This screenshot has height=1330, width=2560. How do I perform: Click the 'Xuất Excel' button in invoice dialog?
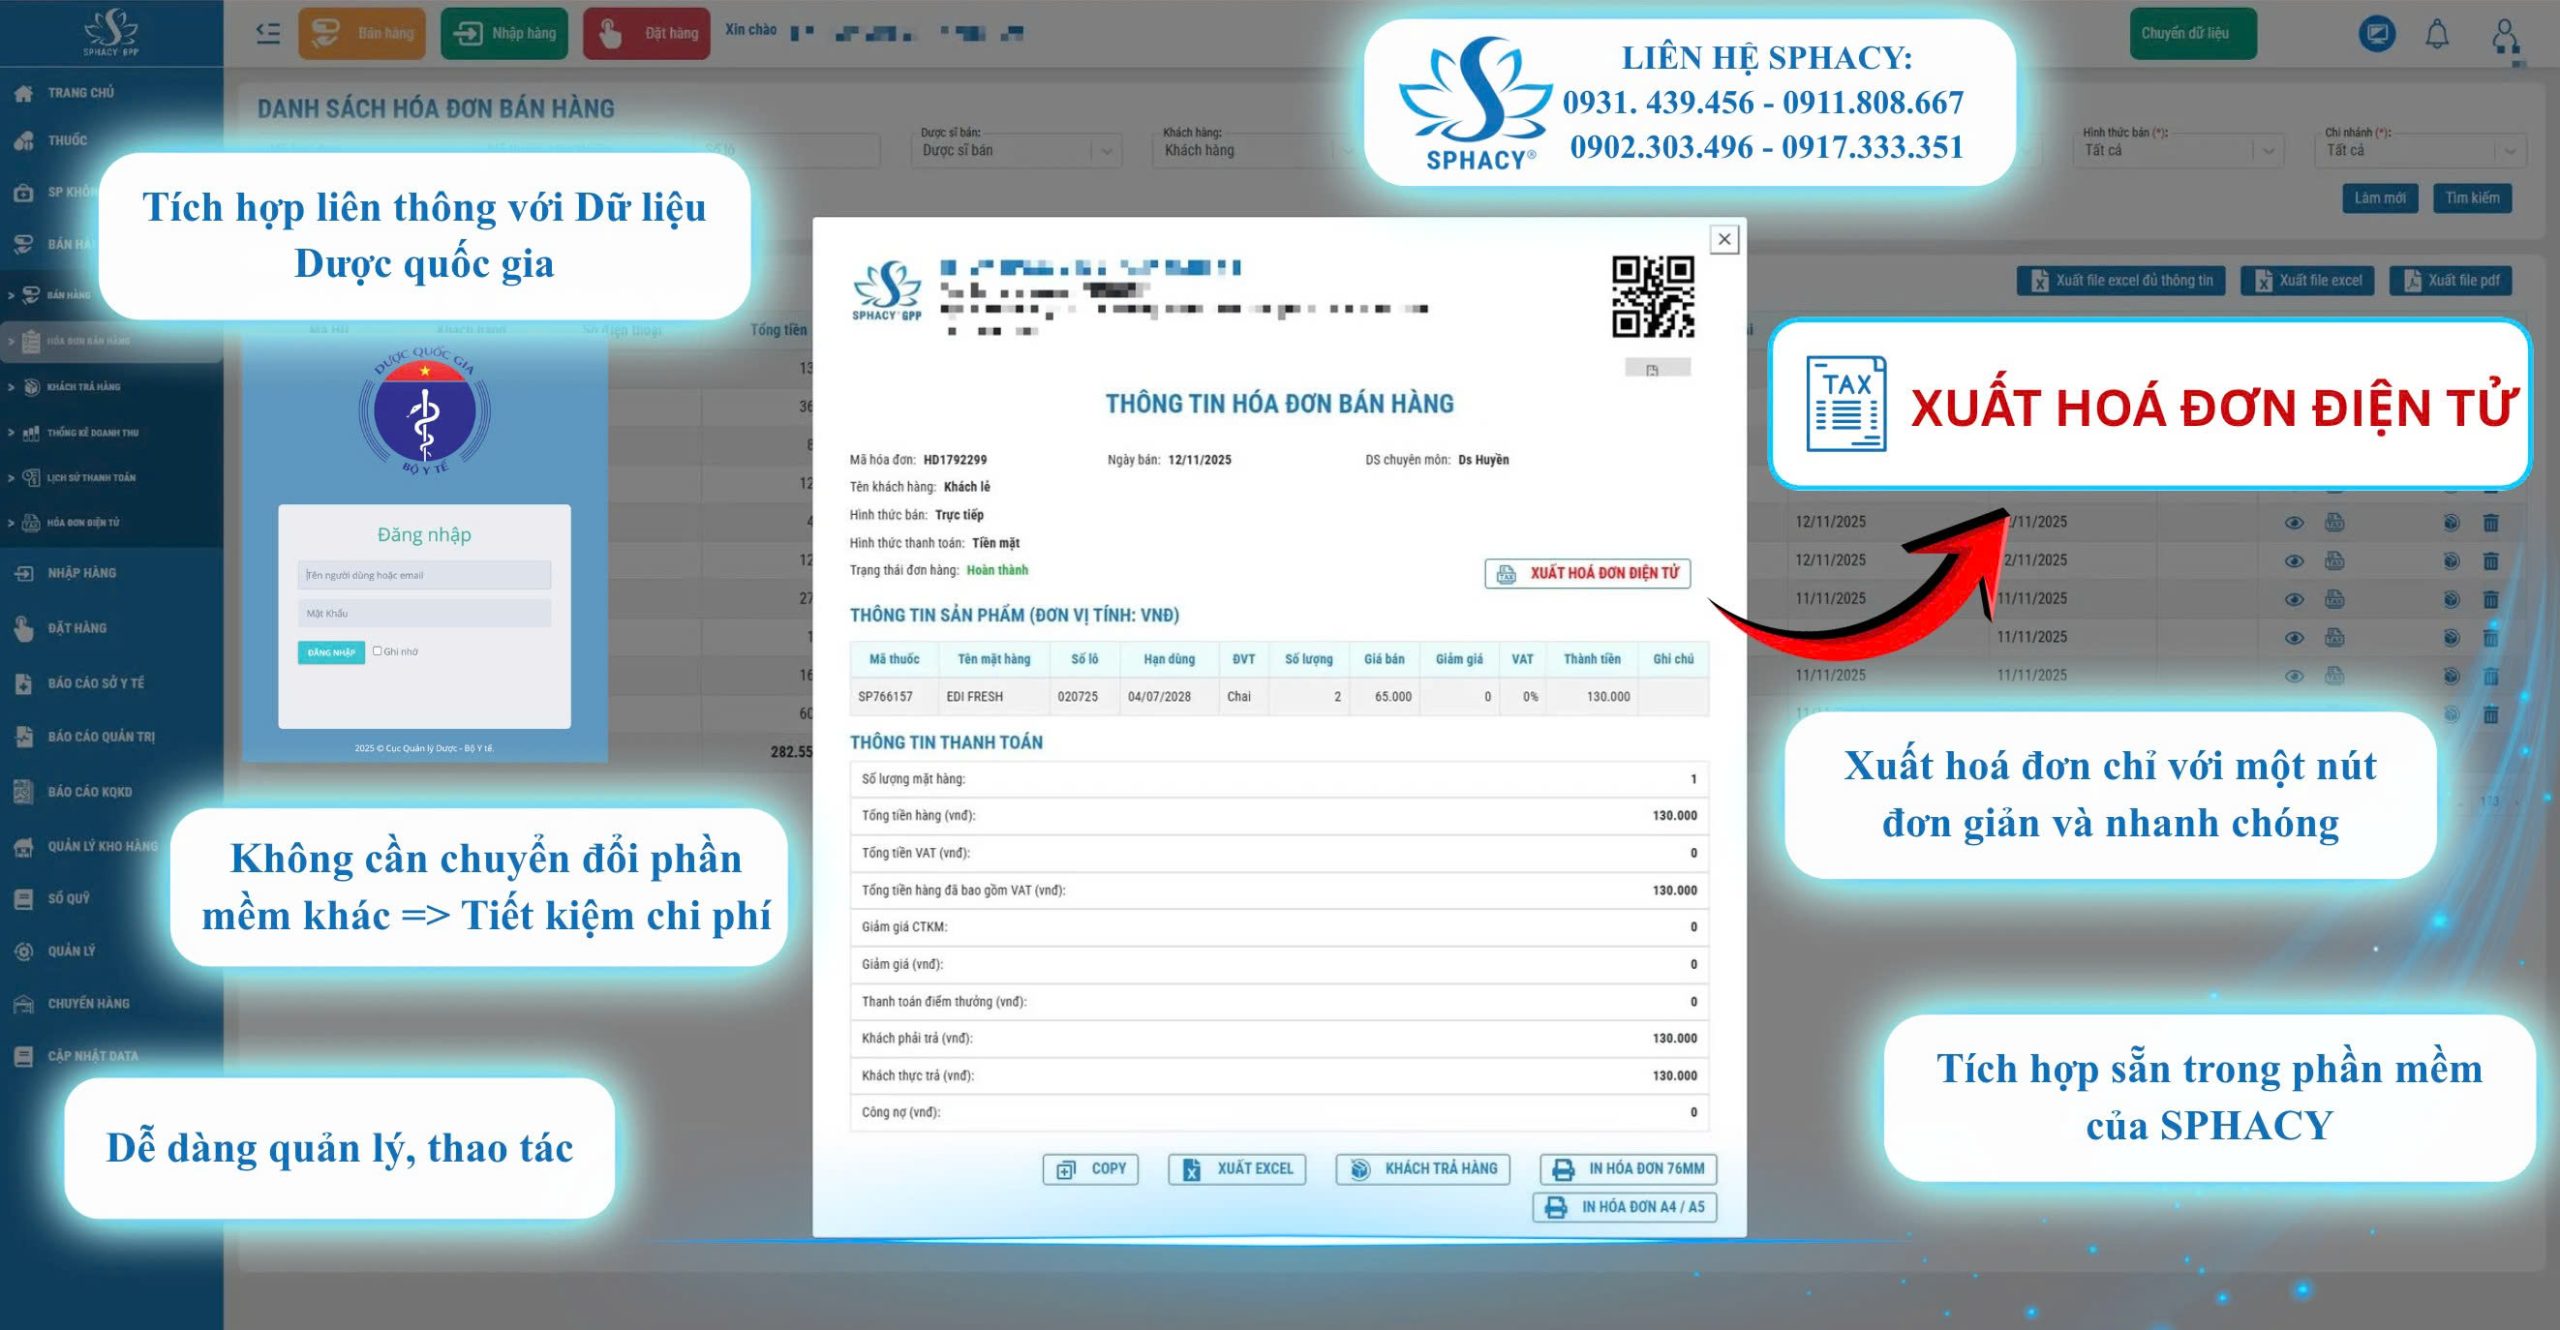point(1237,1168)
